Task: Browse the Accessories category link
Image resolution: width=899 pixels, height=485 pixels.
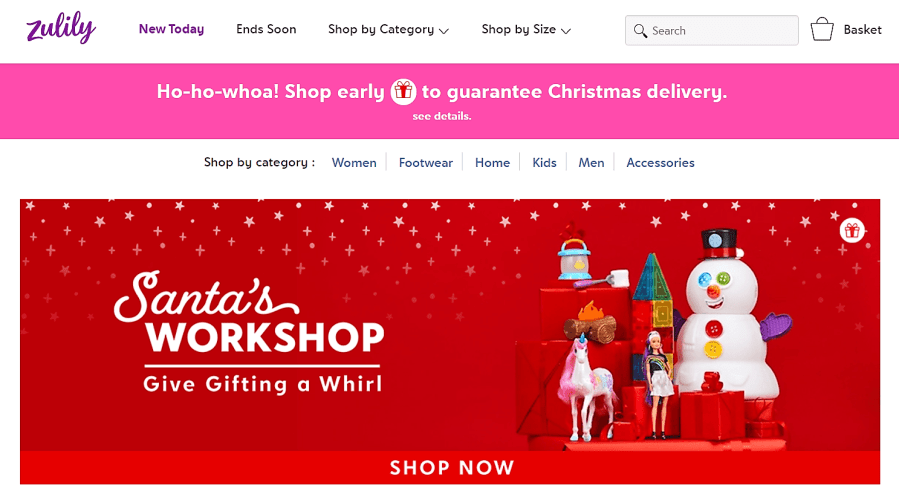Action: 660,163
